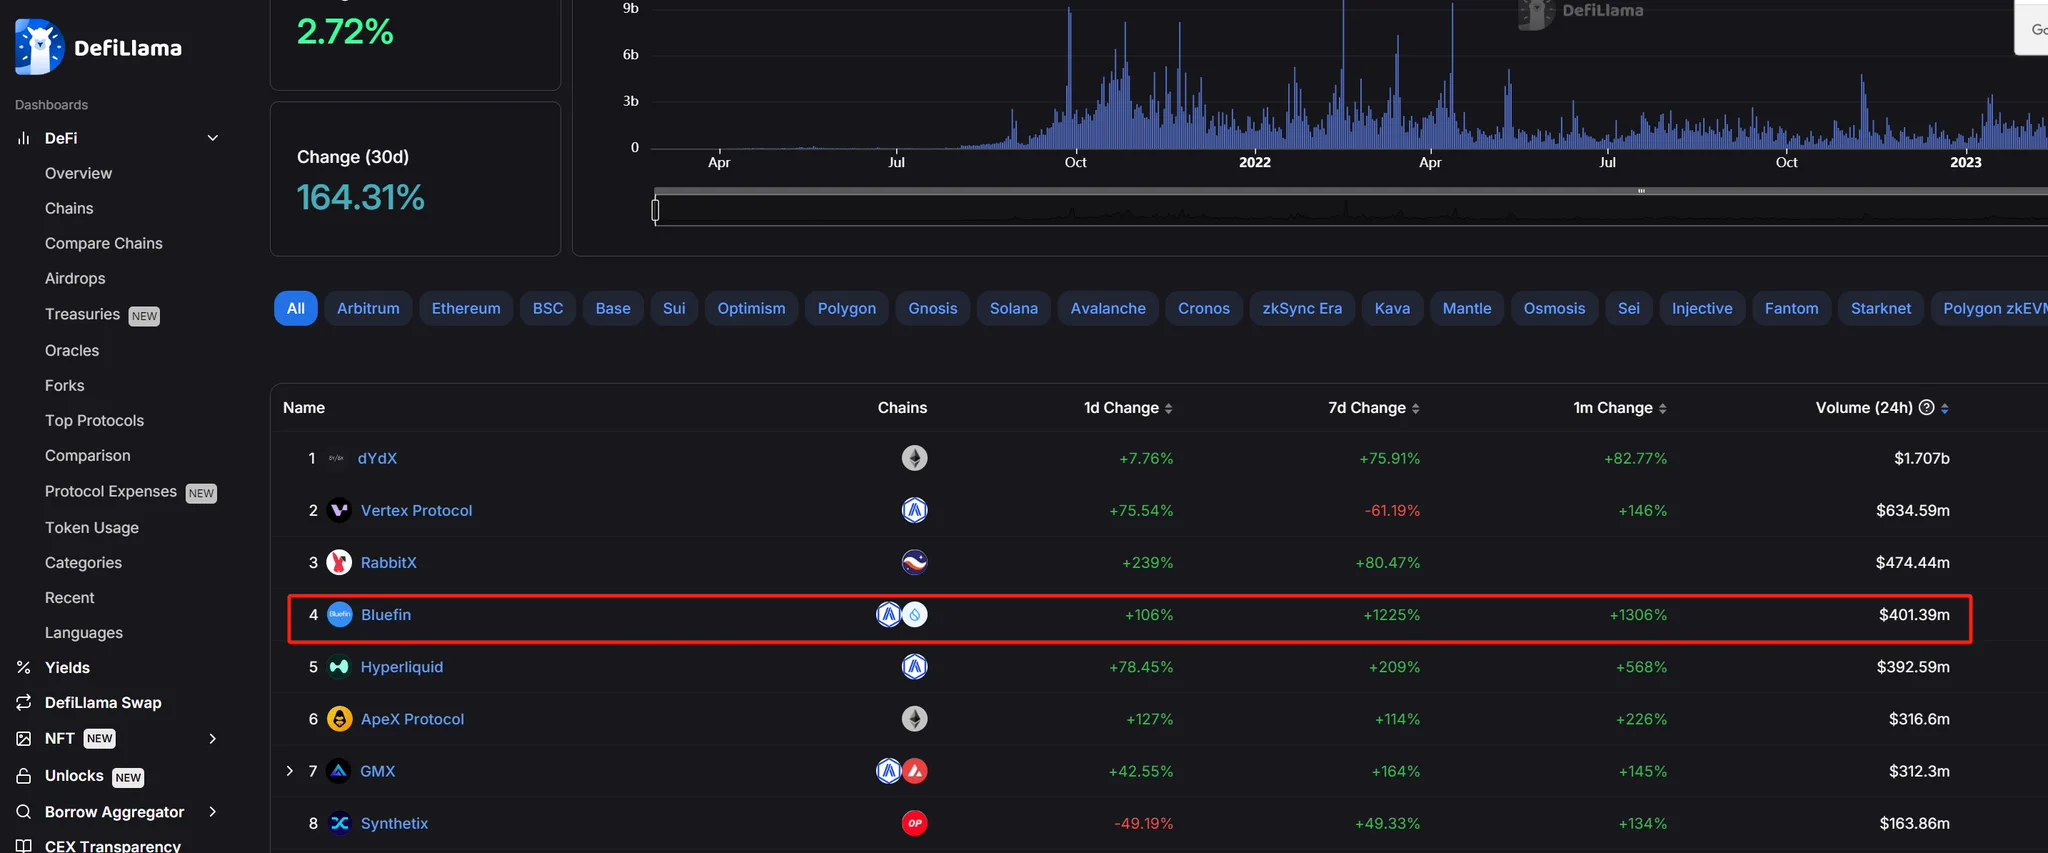Open the Bluefin protocol page
Image resolution: width=2048 pixels, height=853 pixels.
point(386,614)
